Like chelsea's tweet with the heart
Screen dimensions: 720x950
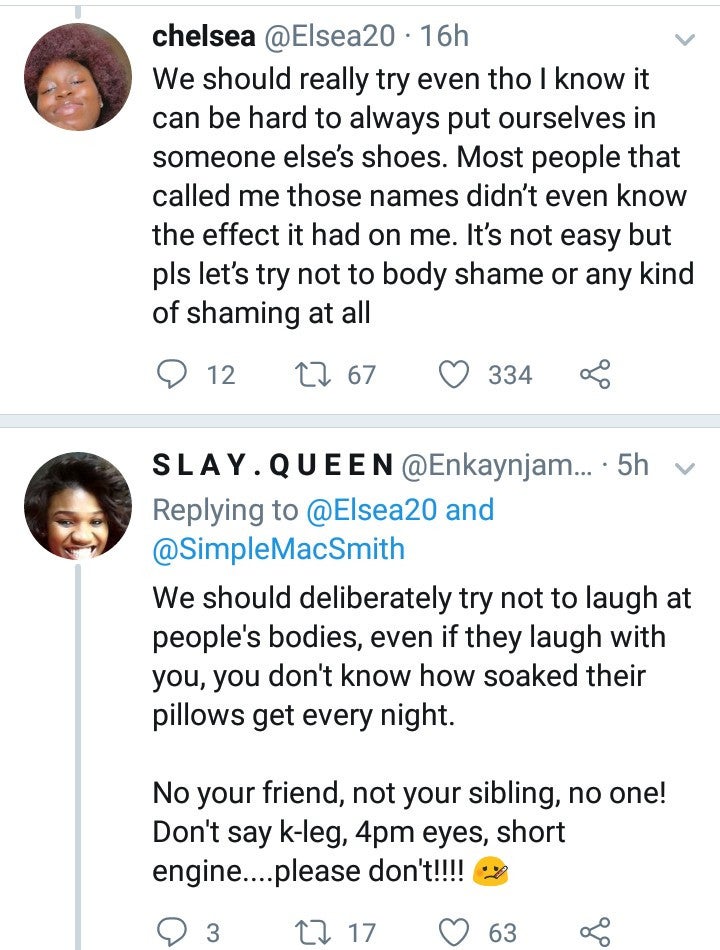[455, 375]
